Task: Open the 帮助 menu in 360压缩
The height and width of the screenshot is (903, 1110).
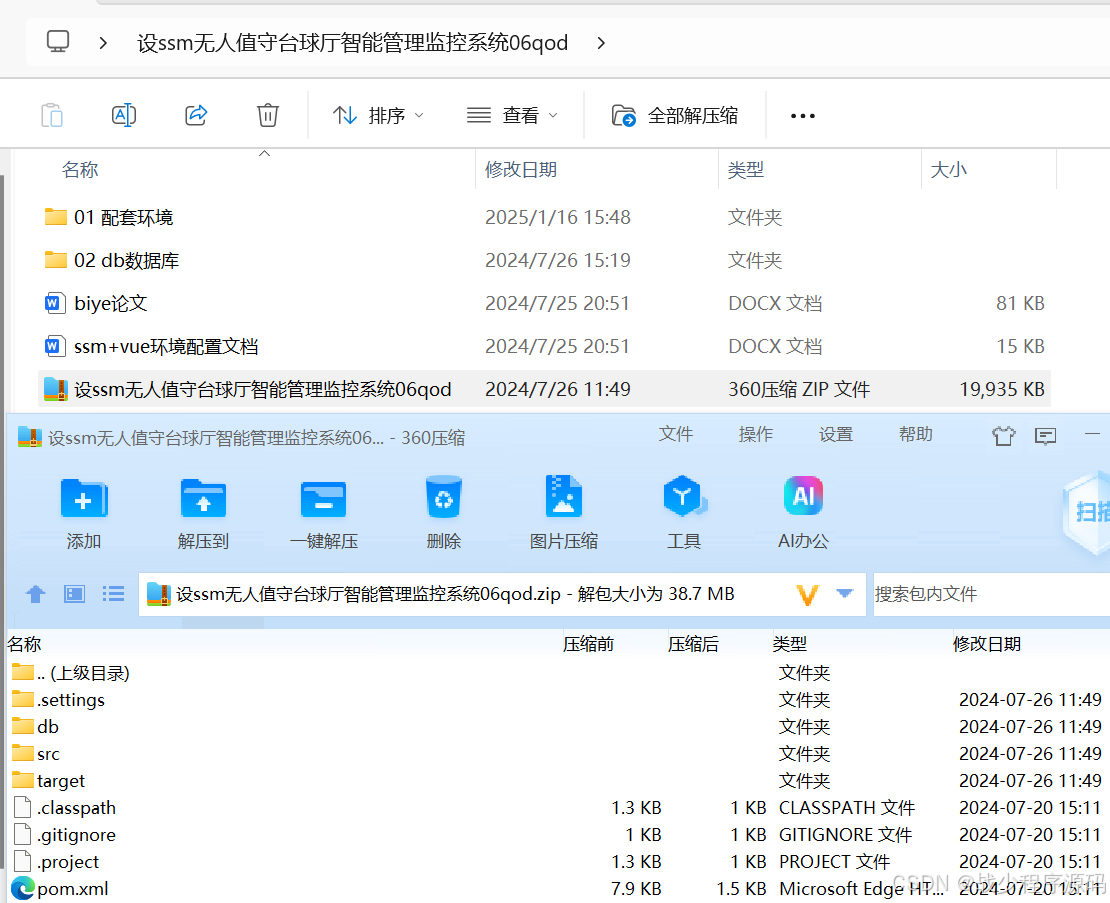Action: tap(915, 435)
